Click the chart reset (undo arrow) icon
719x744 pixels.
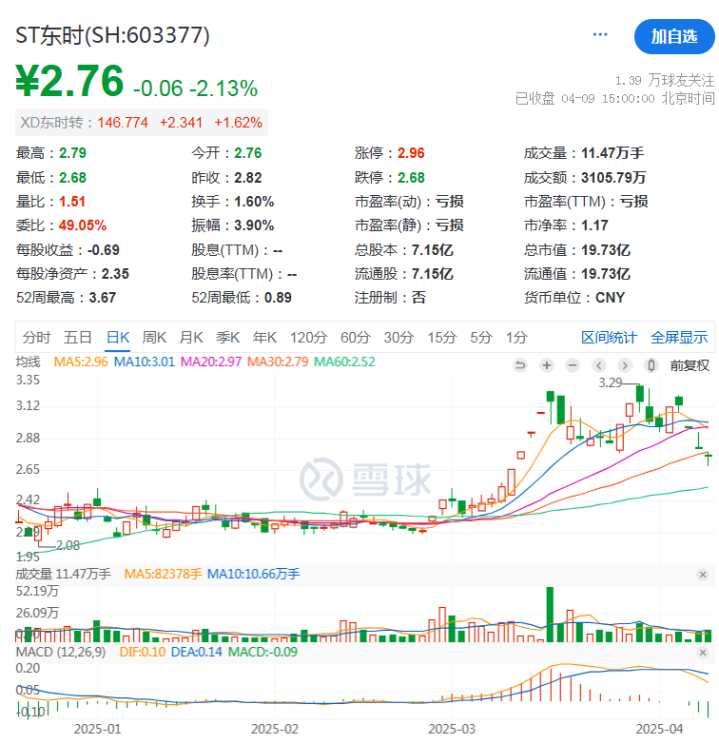tap(520, 365)
